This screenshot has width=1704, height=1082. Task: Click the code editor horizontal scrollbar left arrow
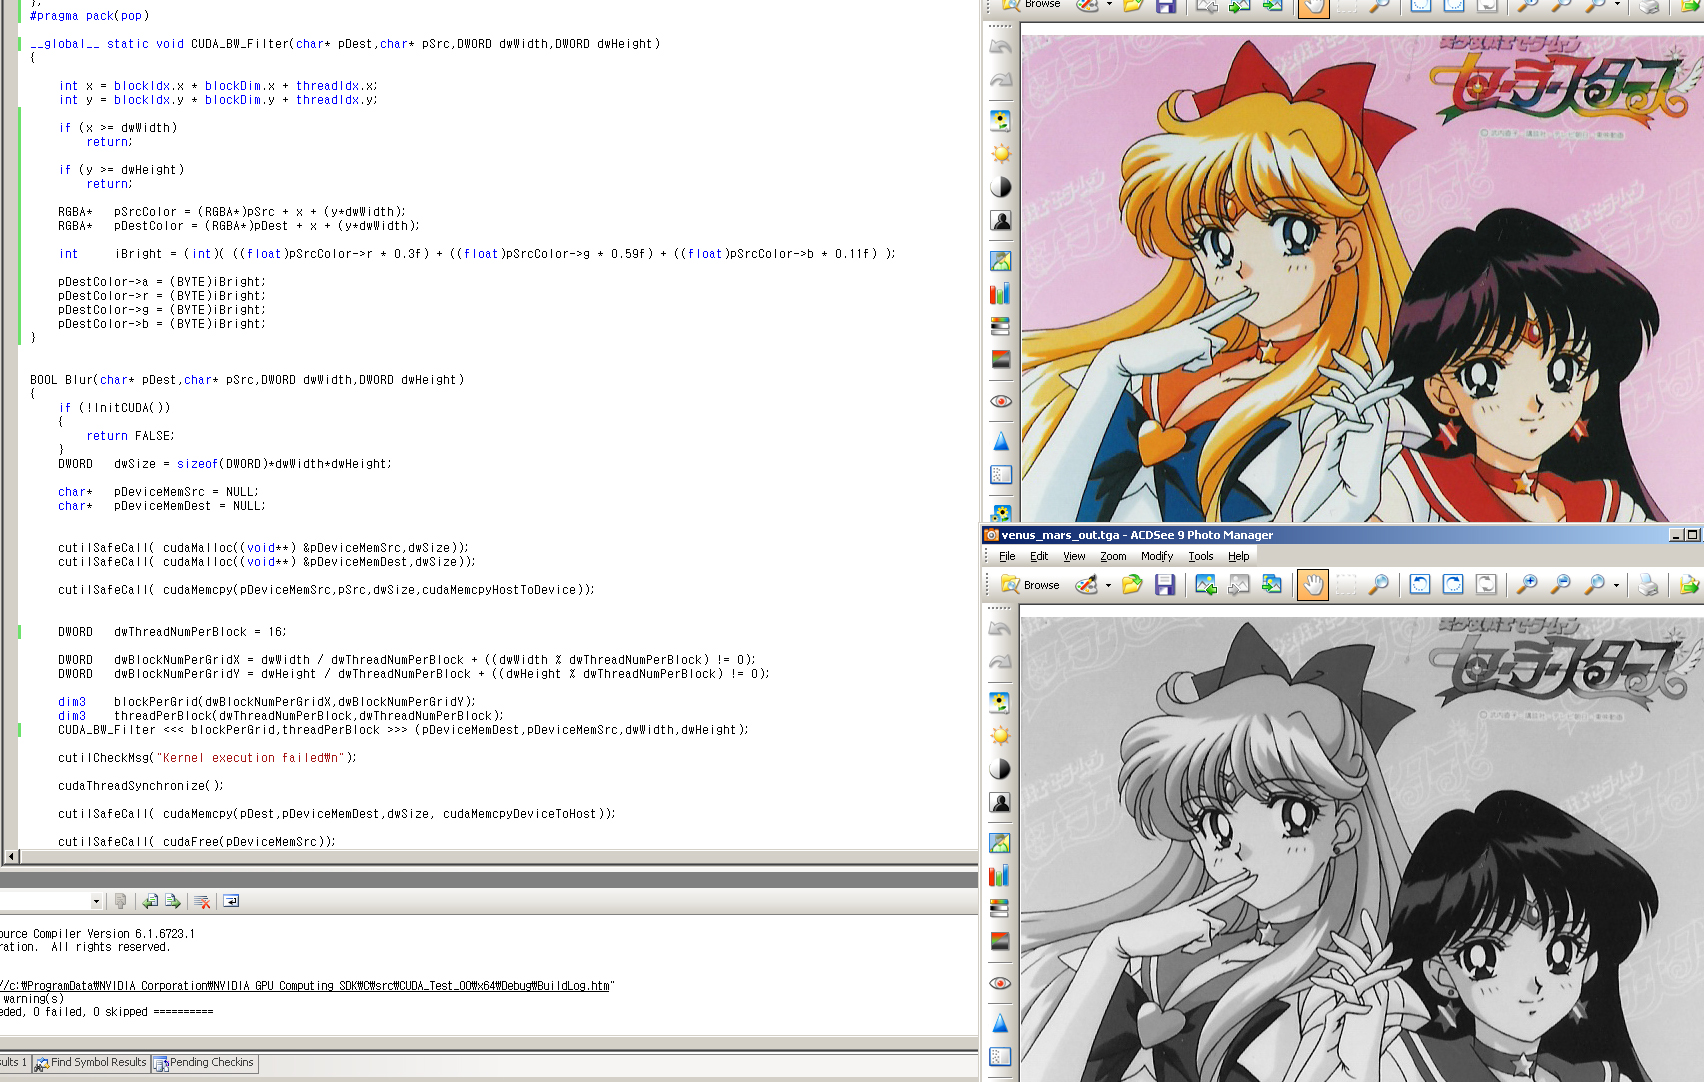[x=11, y=856]
